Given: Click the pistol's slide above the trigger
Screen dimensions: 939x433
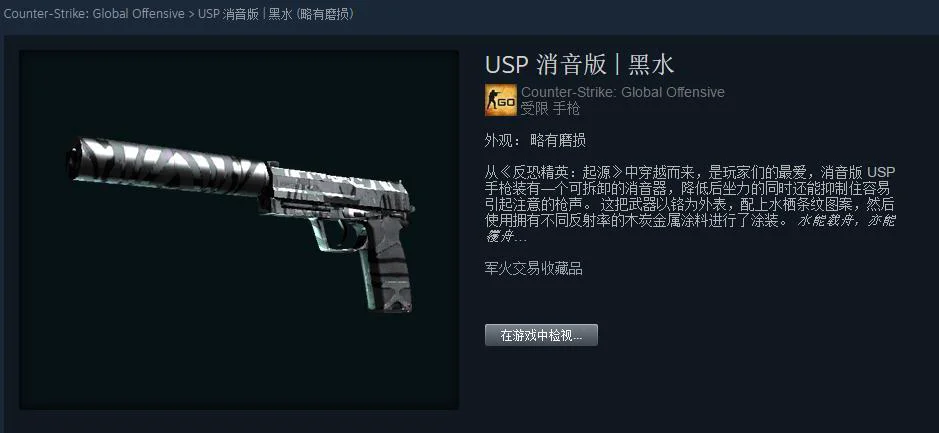Looking at the screenshot, I should click(x=340, y=192).
